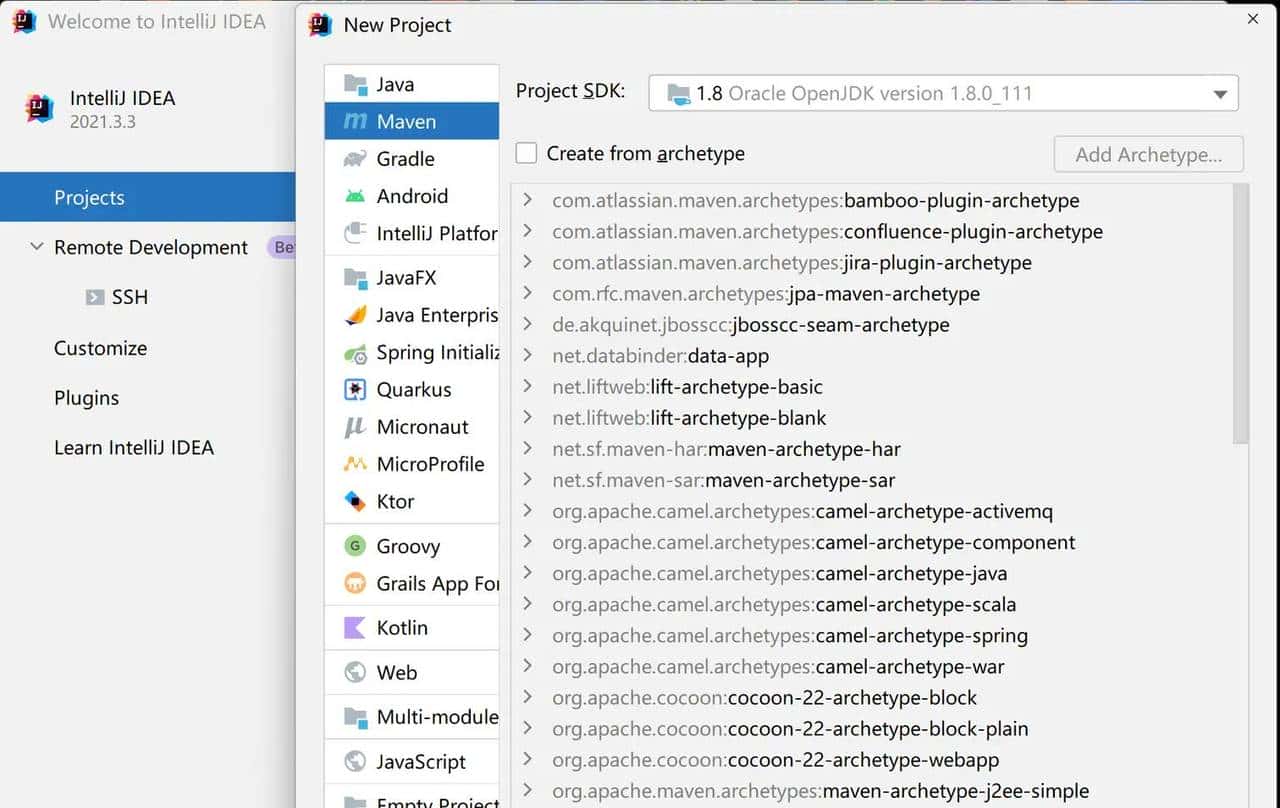
Task: Click the New Project dialog logo icon
Action: pyautogui.click(x=321, y=25)
